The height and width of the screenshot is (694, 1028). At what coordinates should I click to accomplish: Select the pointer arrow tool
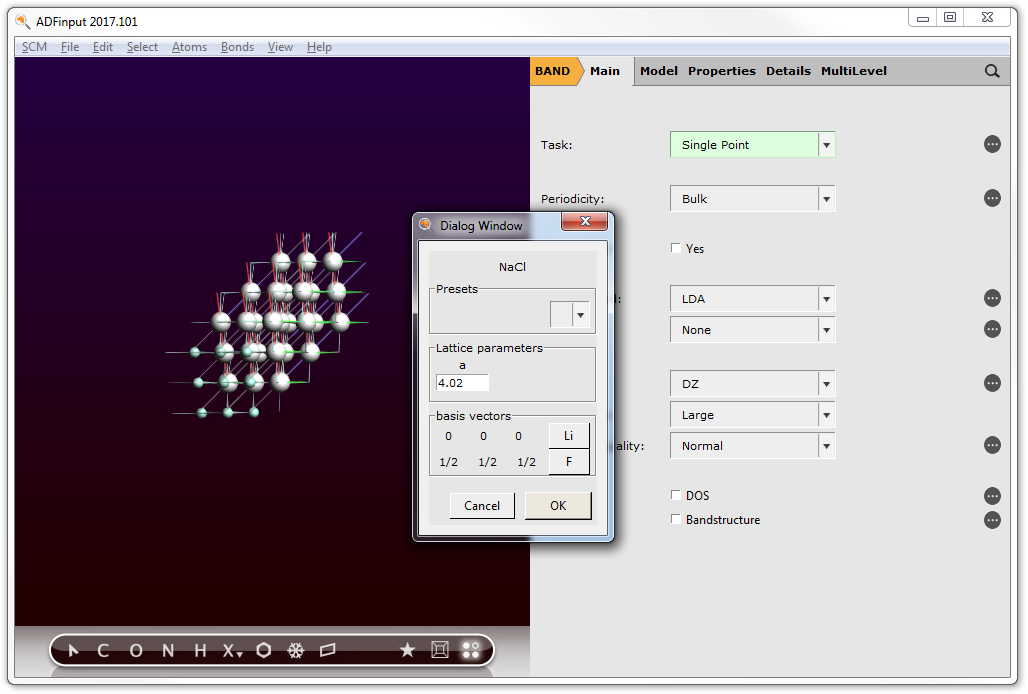(73, 651)
